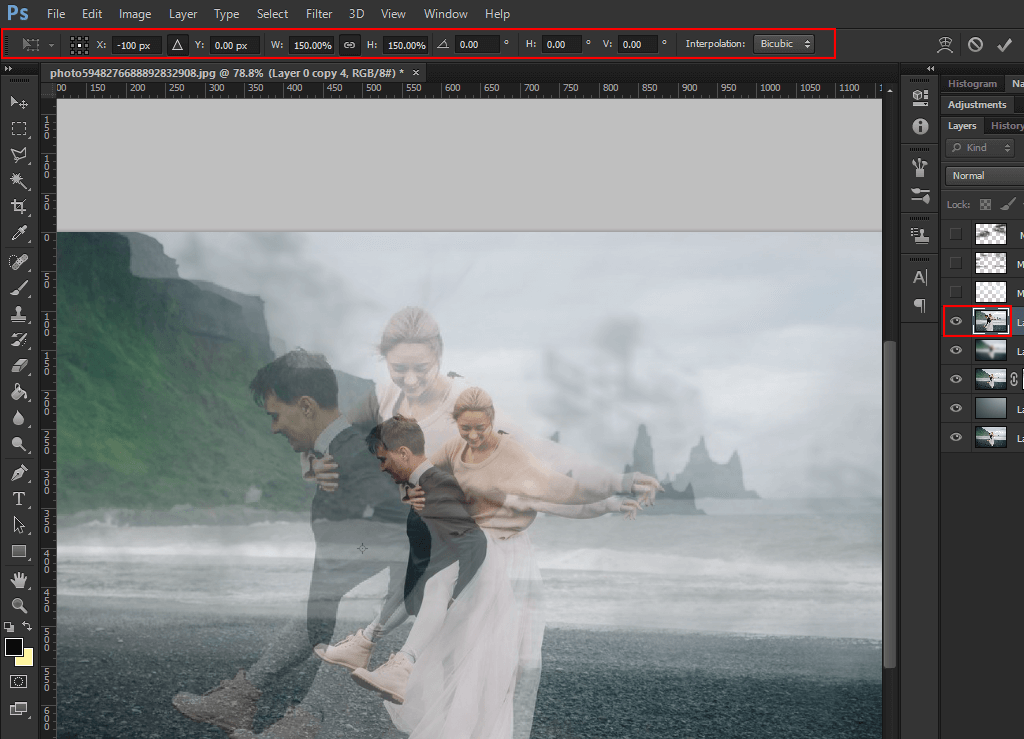Select the Path Selection tool
This screenshot has width=1024, height=739.
click(x=19, y=525)
